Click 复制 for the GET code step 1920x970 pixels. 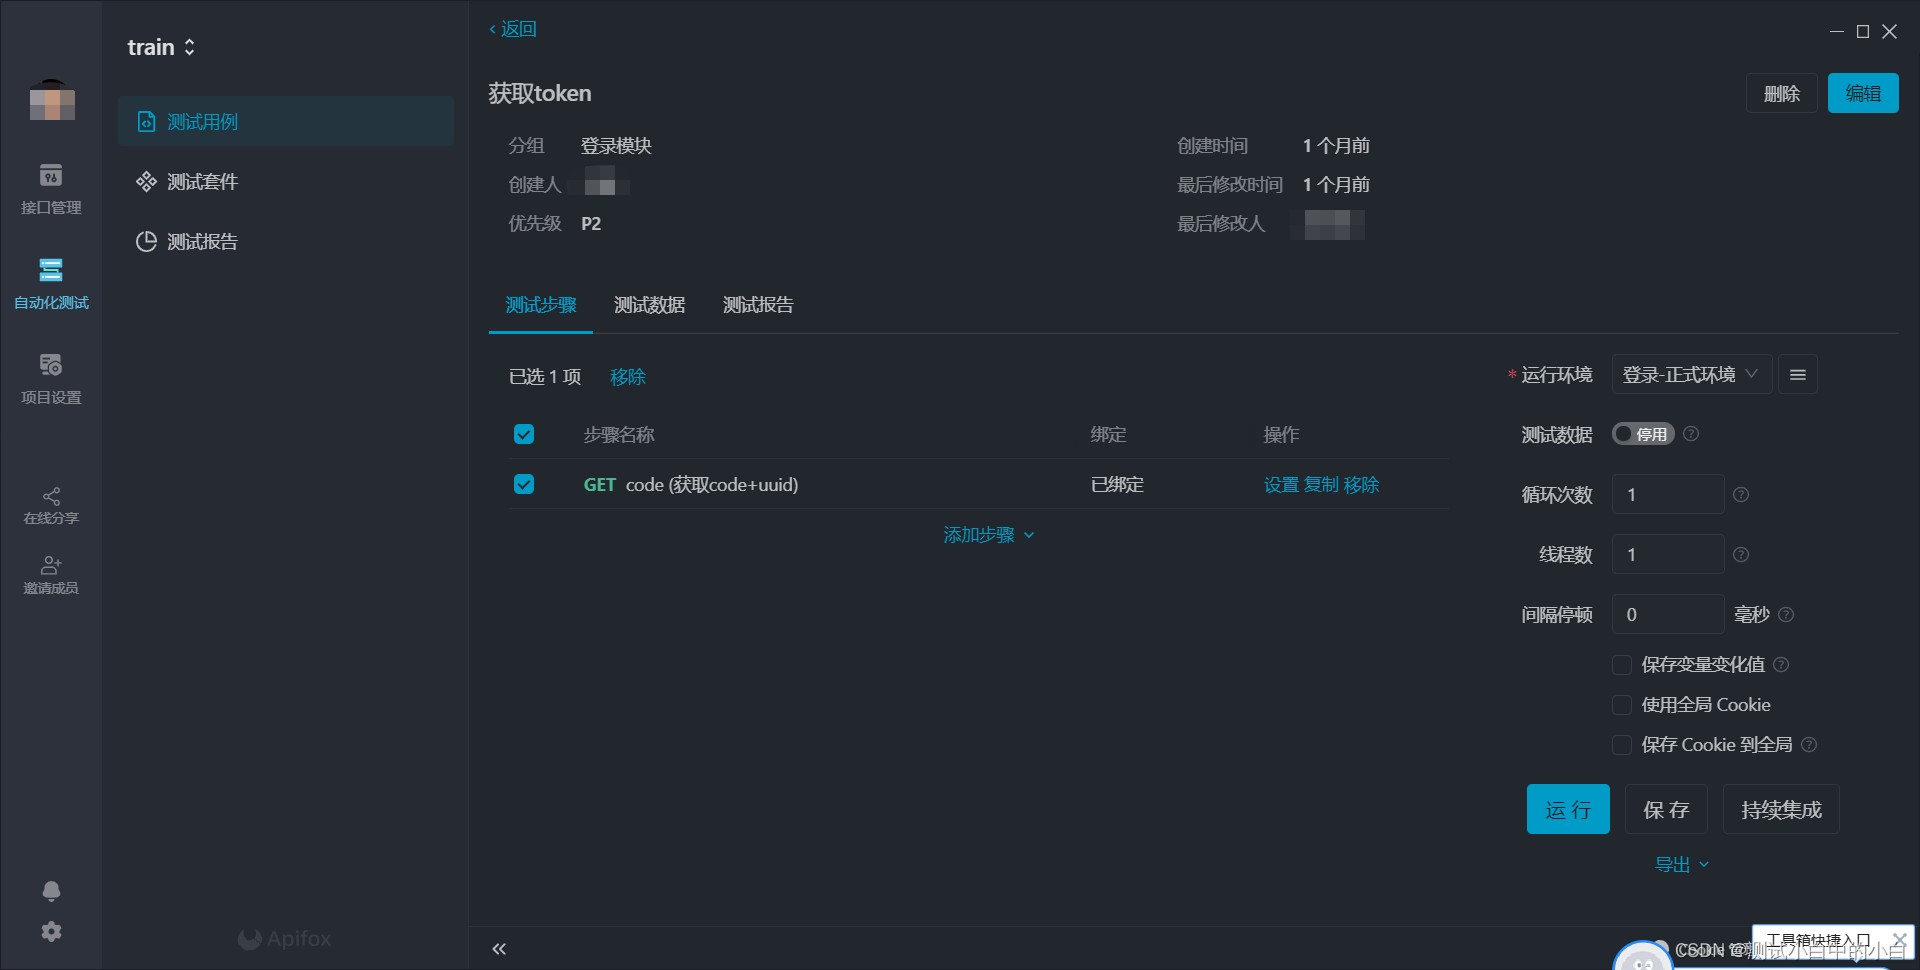pos(1321,485)
